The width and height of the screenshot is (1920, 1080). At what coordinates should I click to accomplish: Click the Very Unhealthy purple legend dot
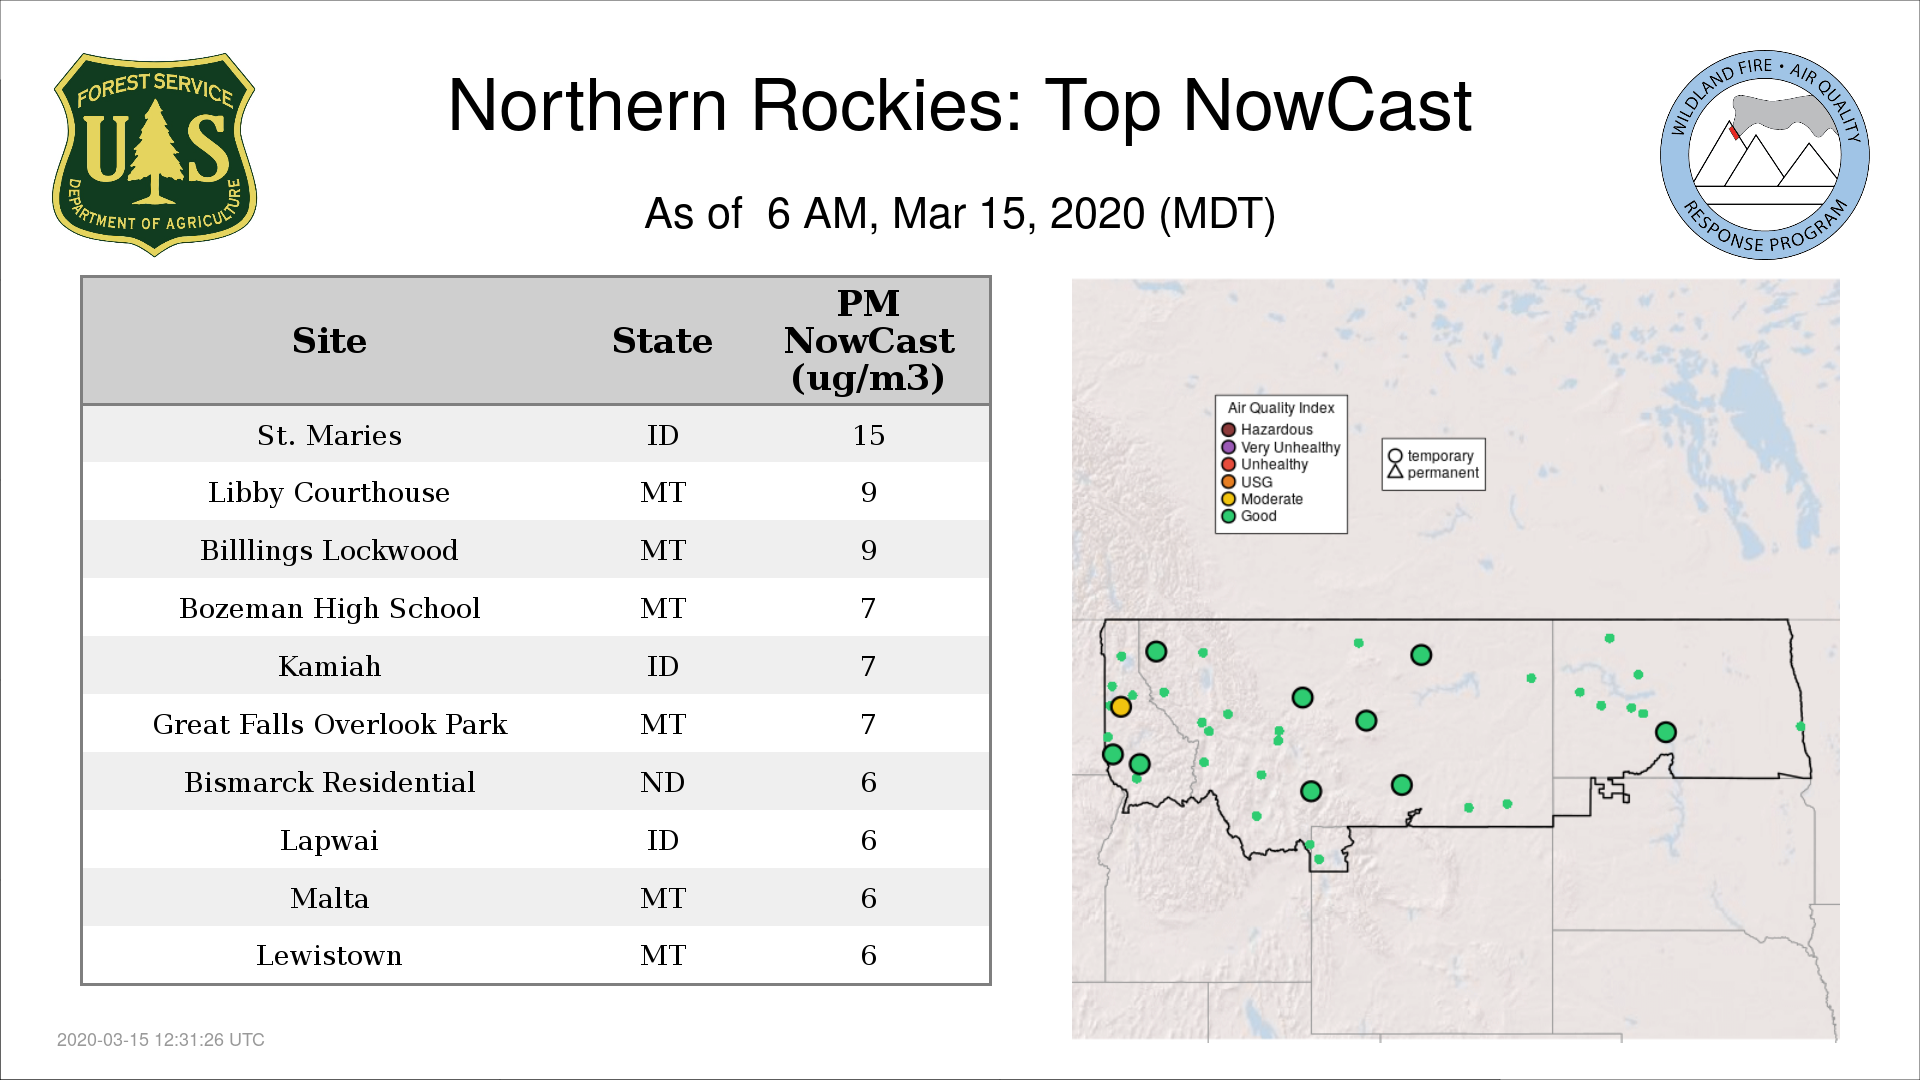[x=1229, y=447]
